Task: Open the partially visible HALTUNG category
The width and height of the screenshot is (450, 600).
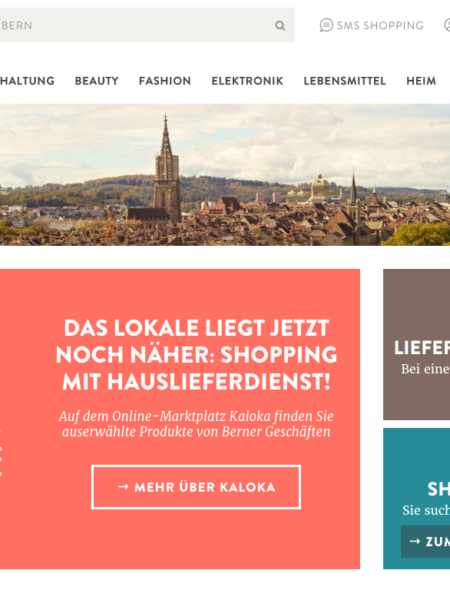Action: pyautogui.click(x=27, y=81)
